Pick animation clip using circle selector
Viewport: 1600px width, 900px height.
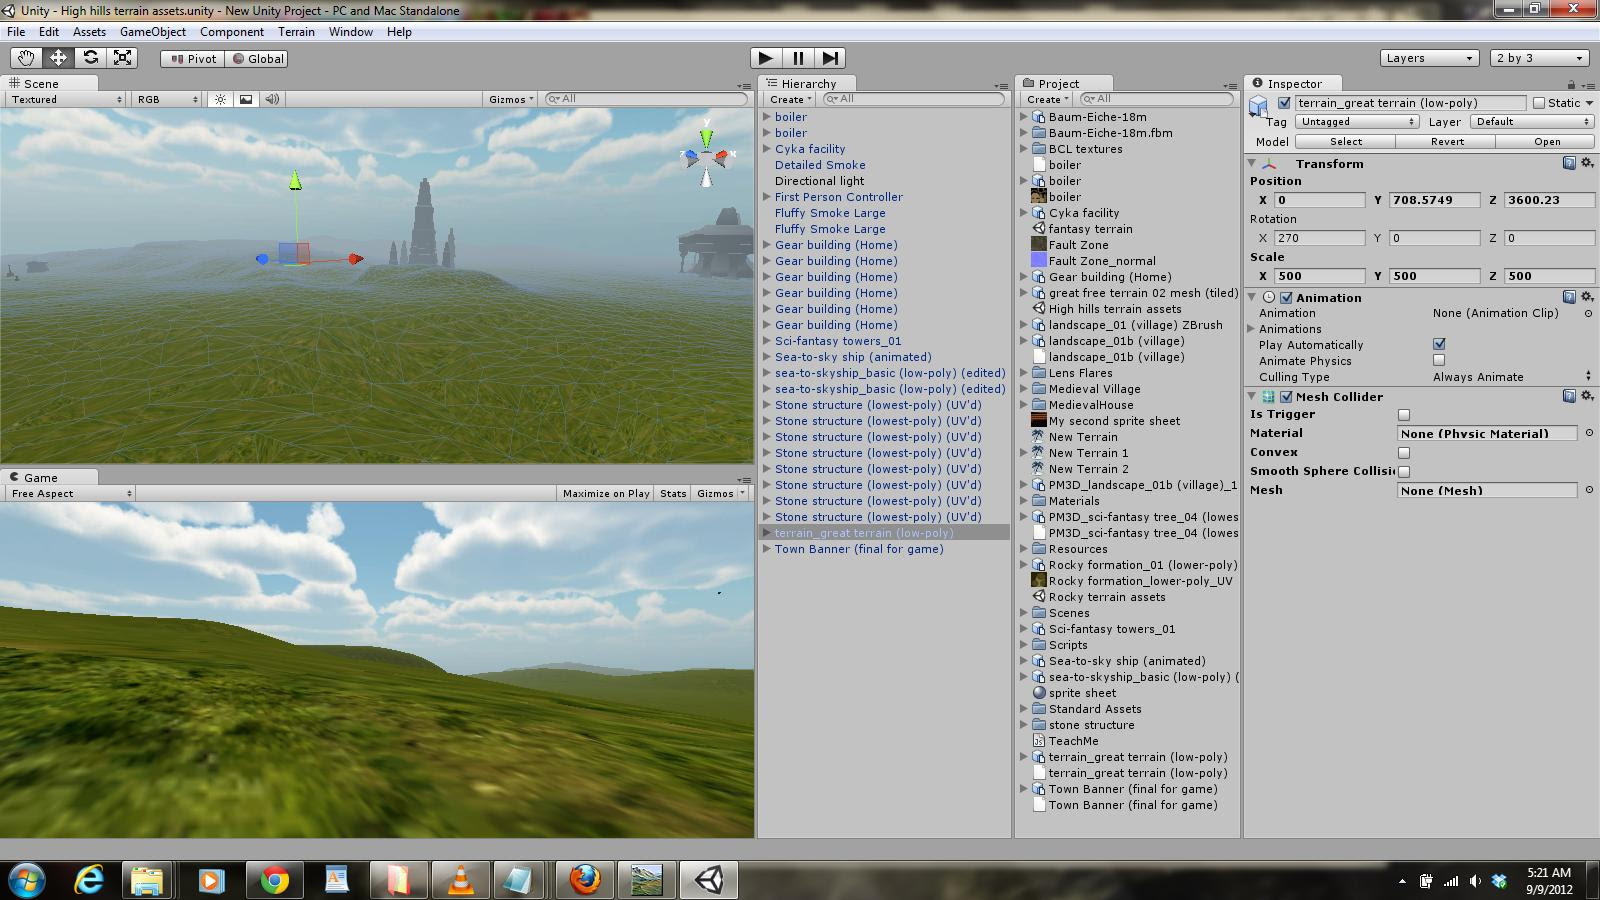coord(1588,313)
